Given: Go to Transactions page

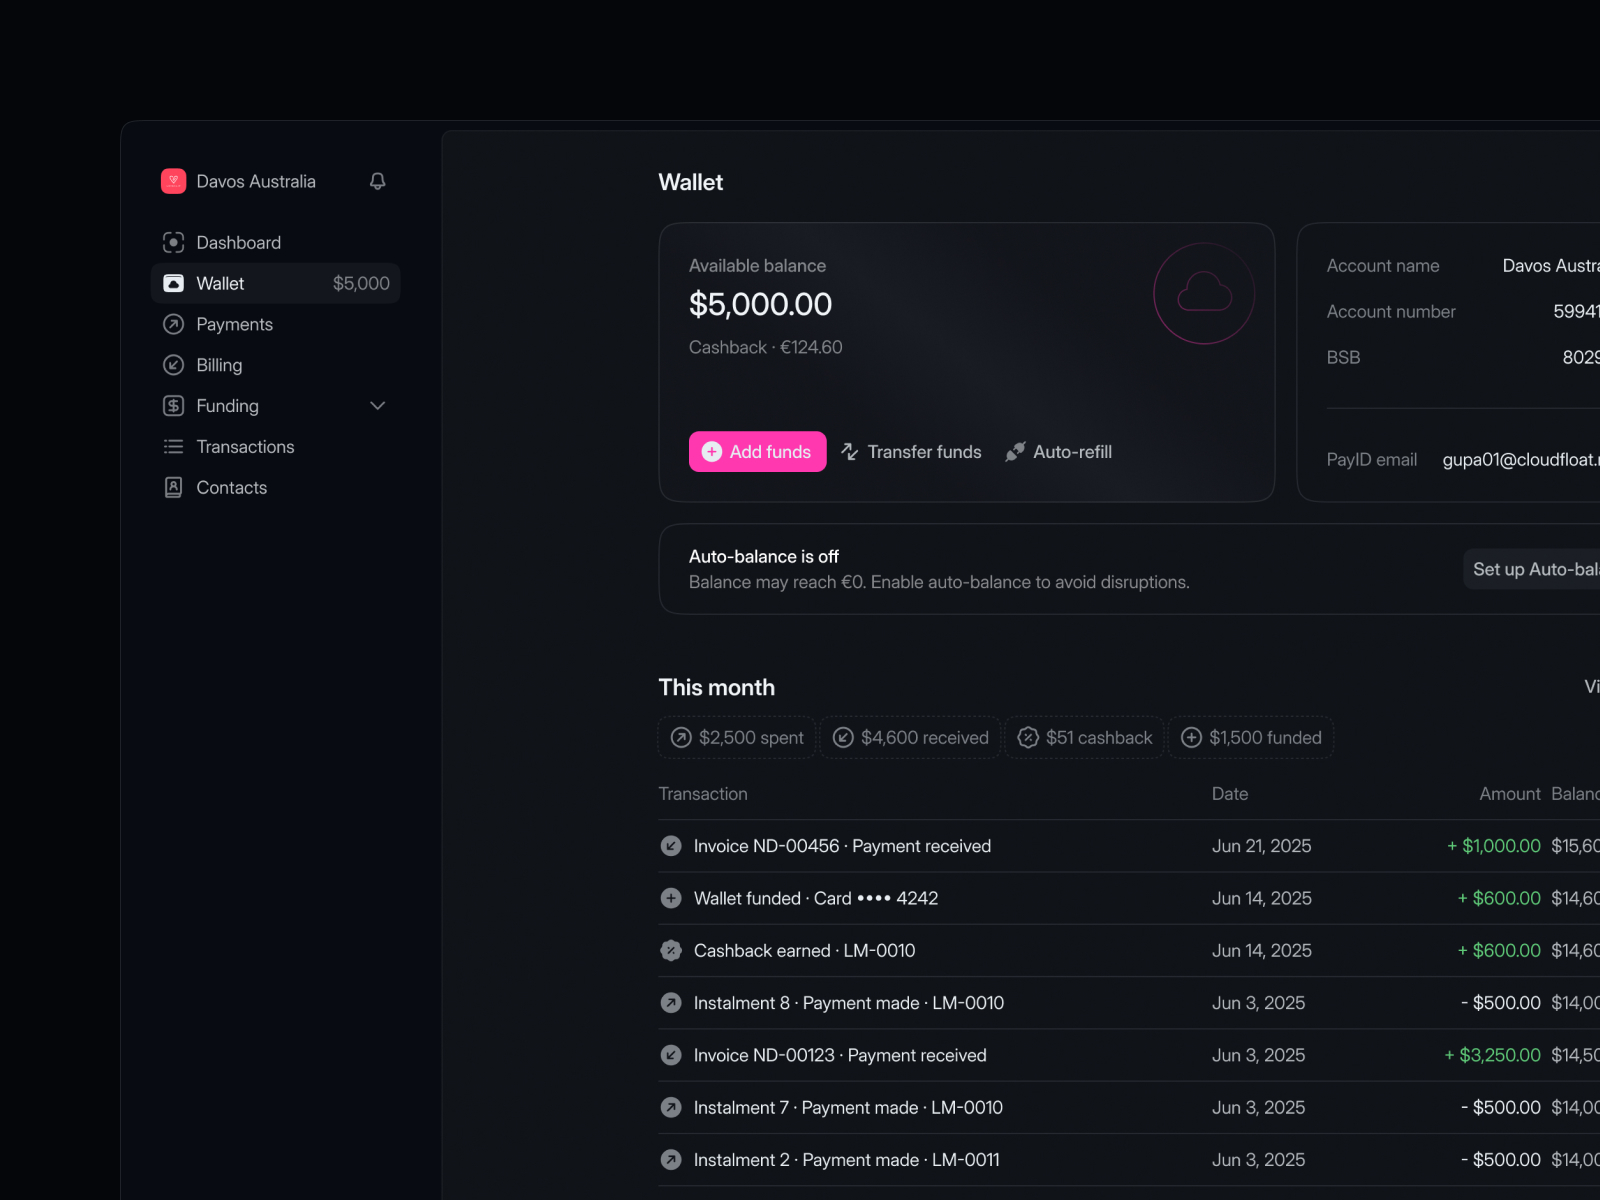Looking at the screenshot, I should tap(245, 447).
